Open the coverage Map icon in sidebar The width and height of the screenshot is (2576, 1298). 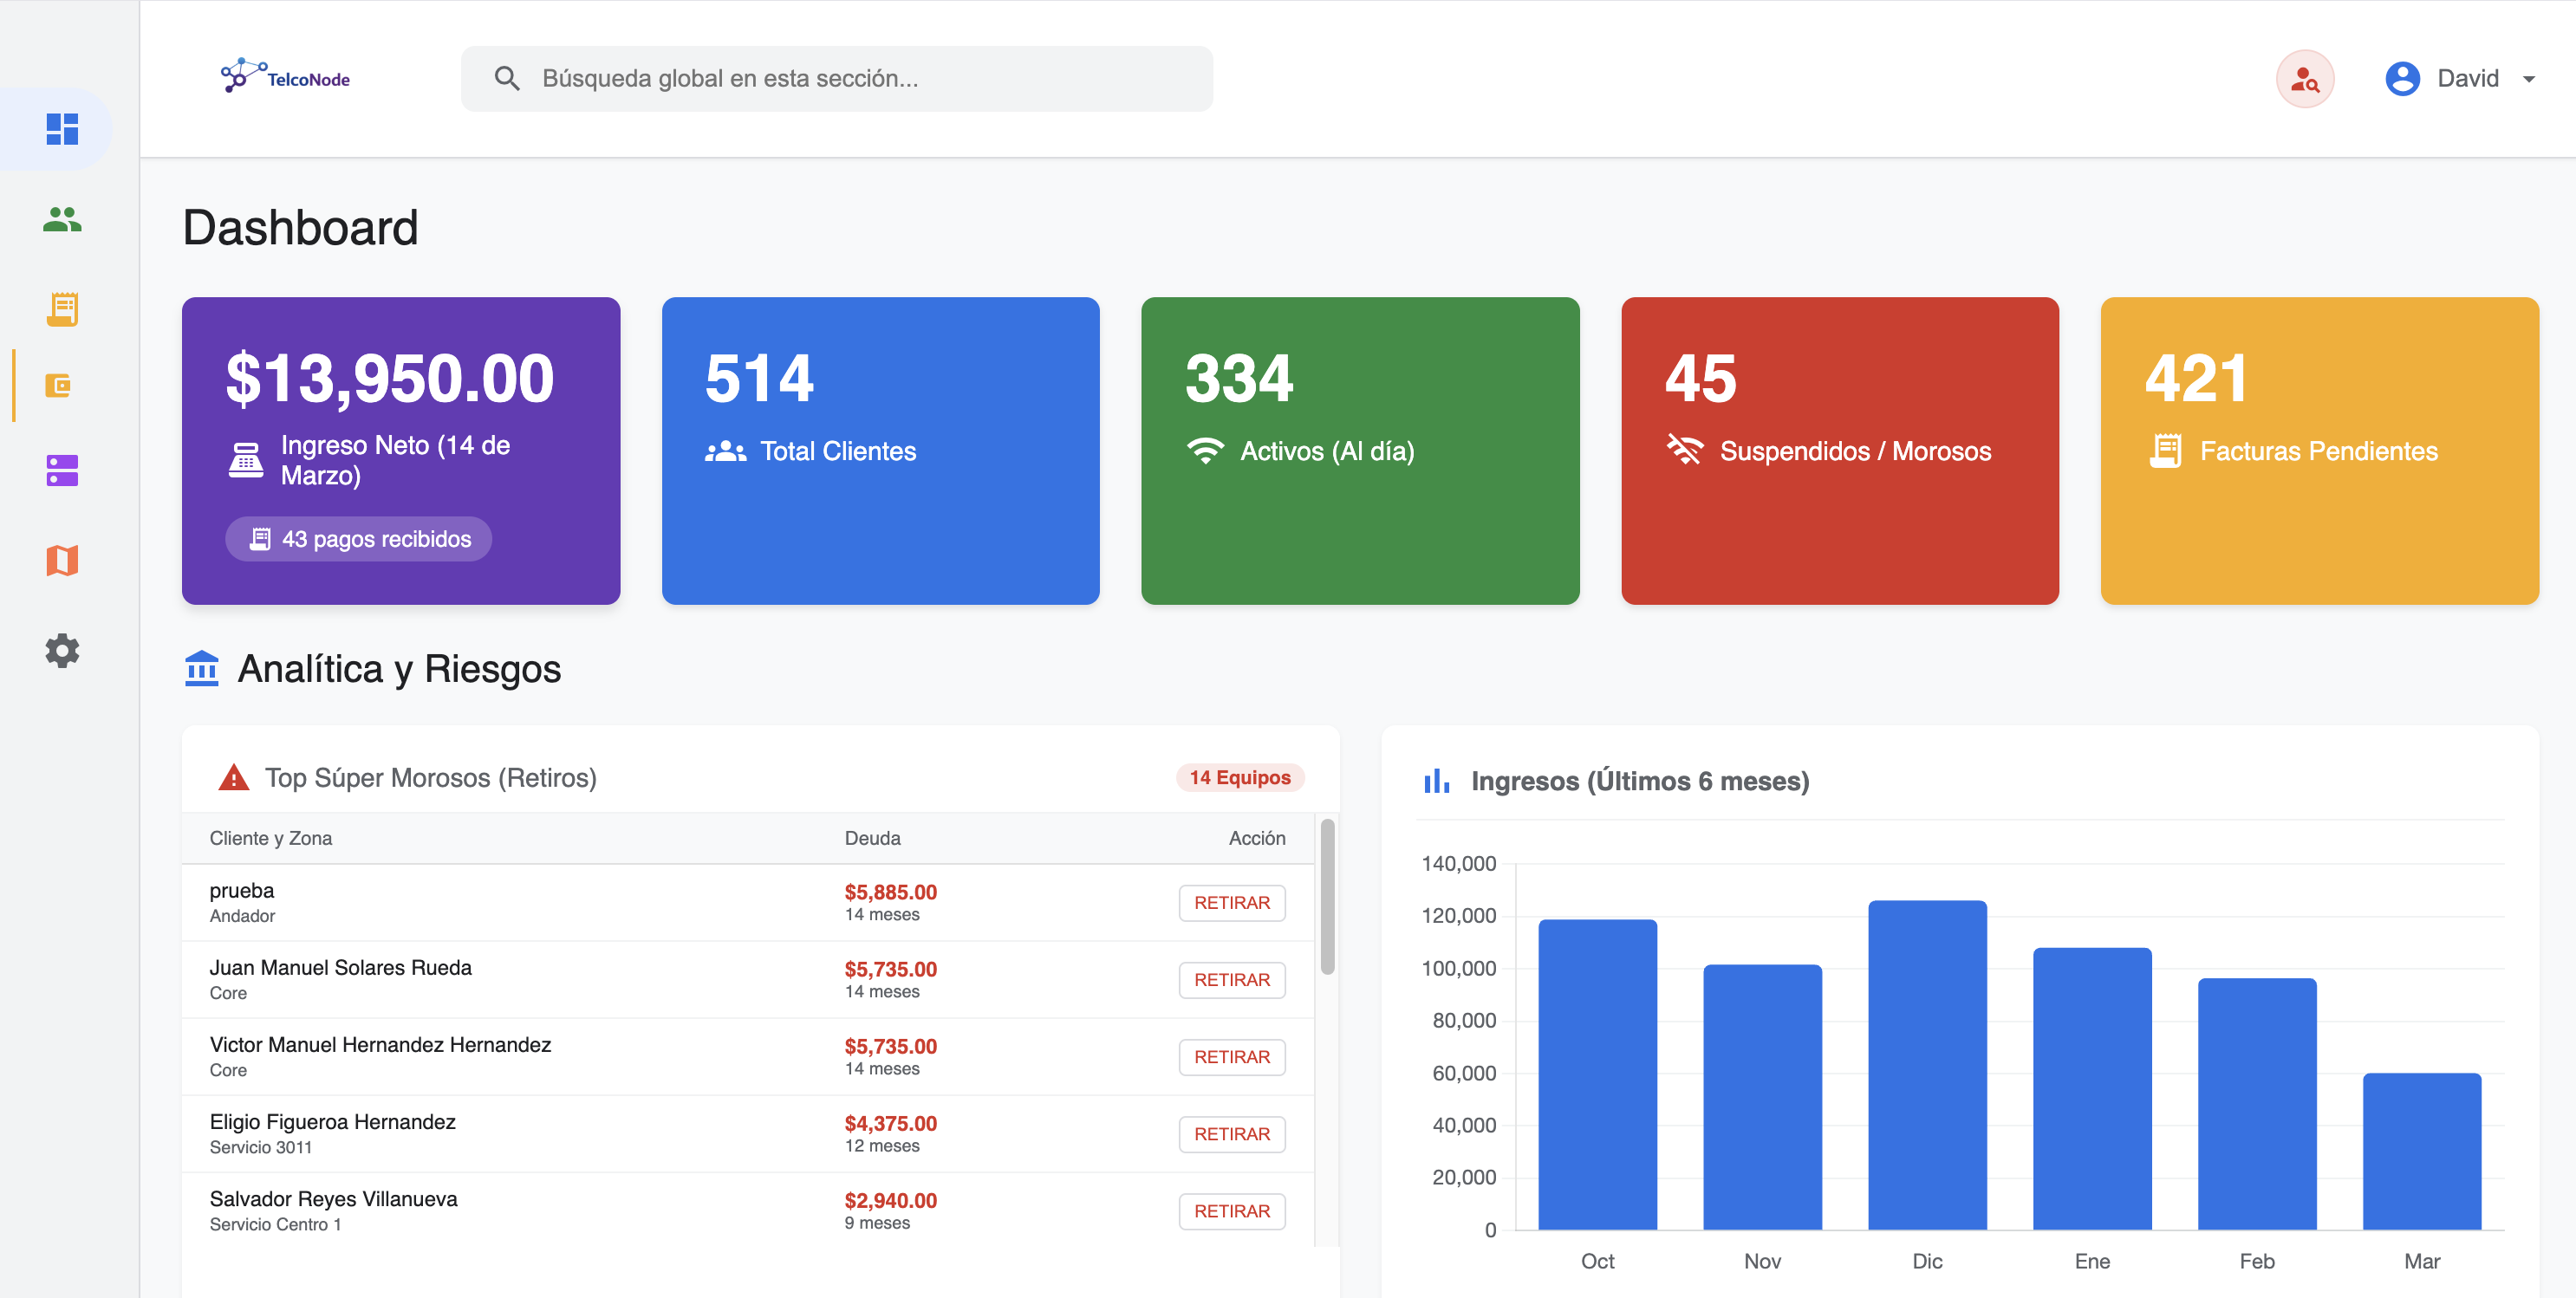(x=62, y=561)
